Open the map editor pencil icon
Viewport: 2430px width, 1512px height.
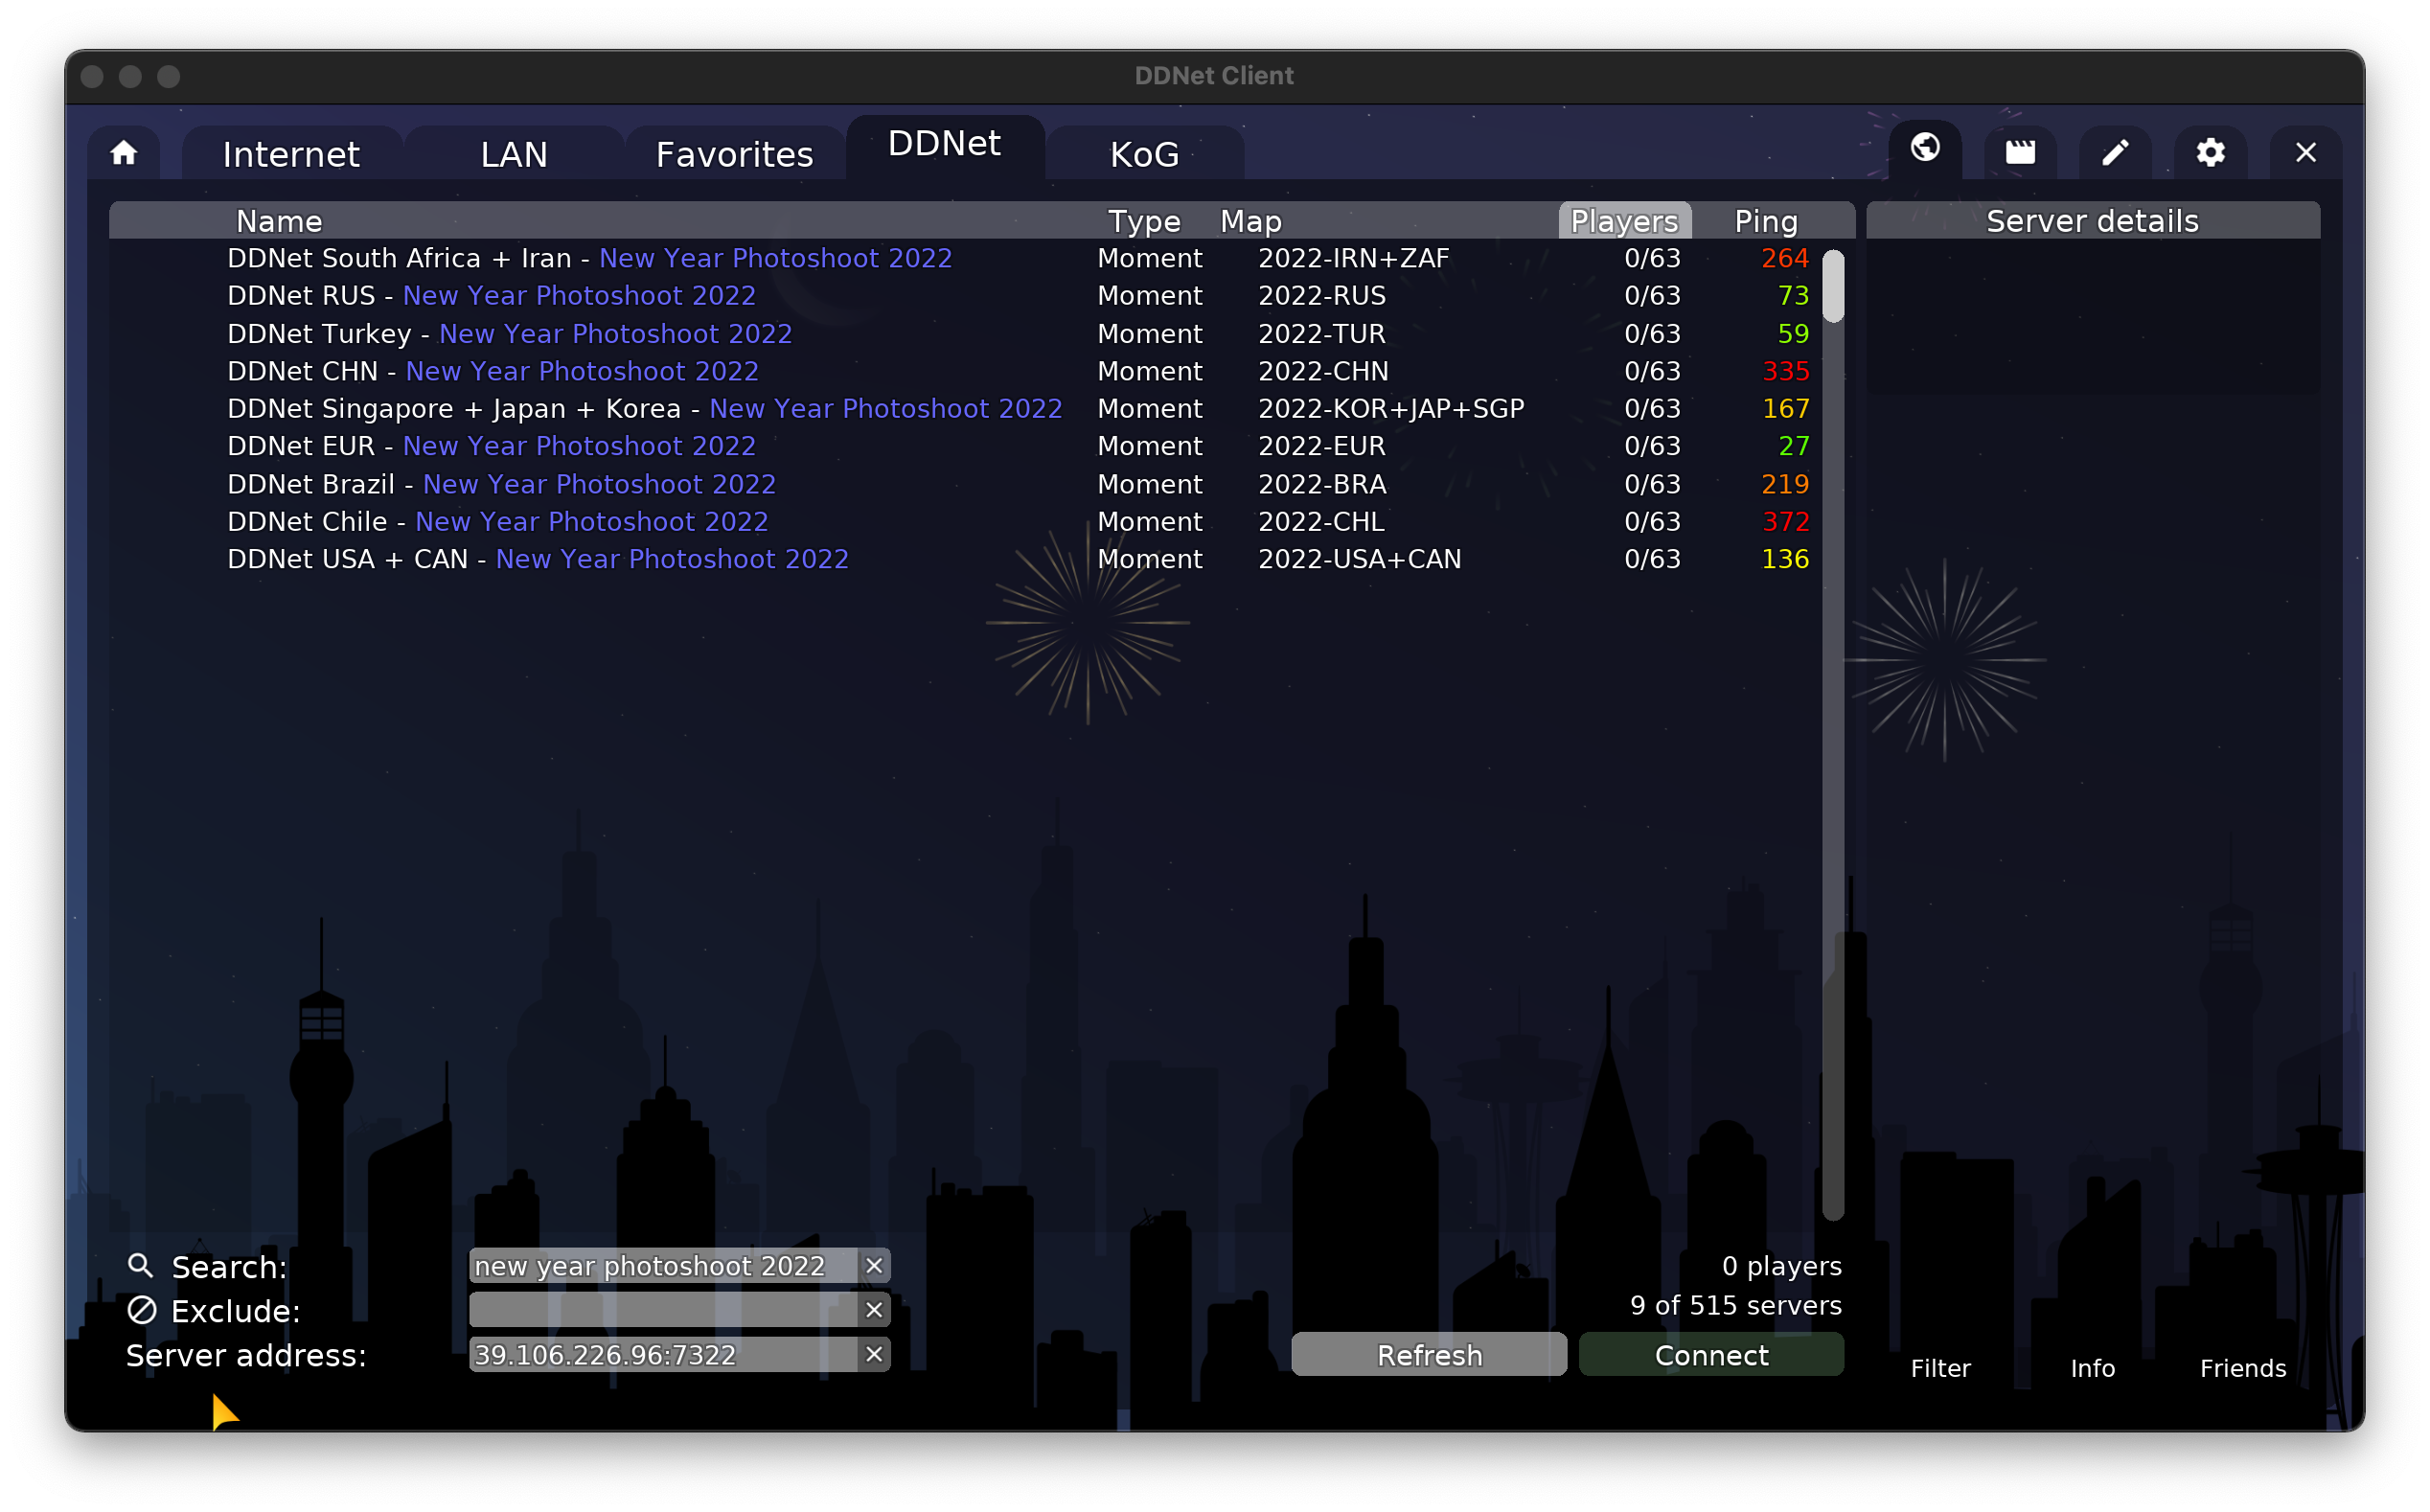[2115, 152]
